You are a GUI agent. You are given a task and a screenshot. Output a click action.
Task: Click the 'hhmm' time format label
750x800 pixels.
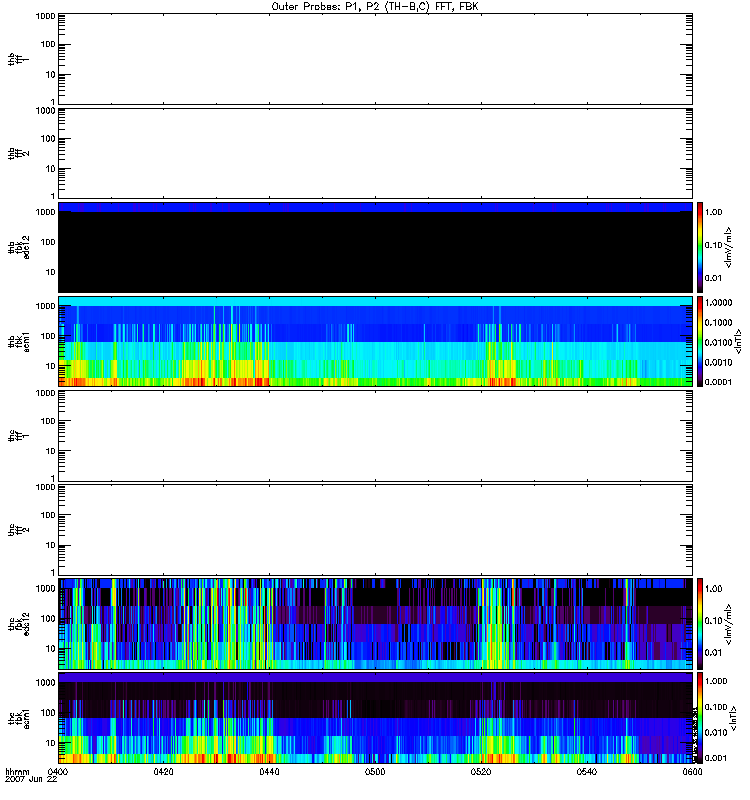(x=17, y=771)
